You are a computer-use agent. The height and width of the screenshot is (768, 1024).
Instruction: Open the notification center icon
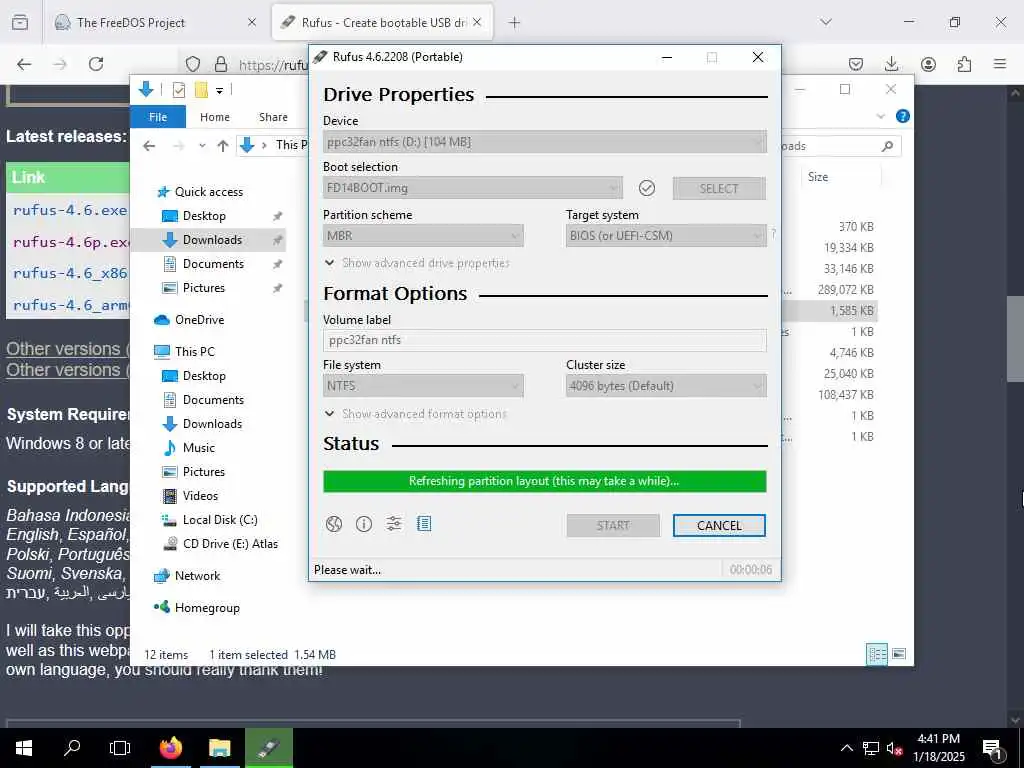[x=992, y=748]
